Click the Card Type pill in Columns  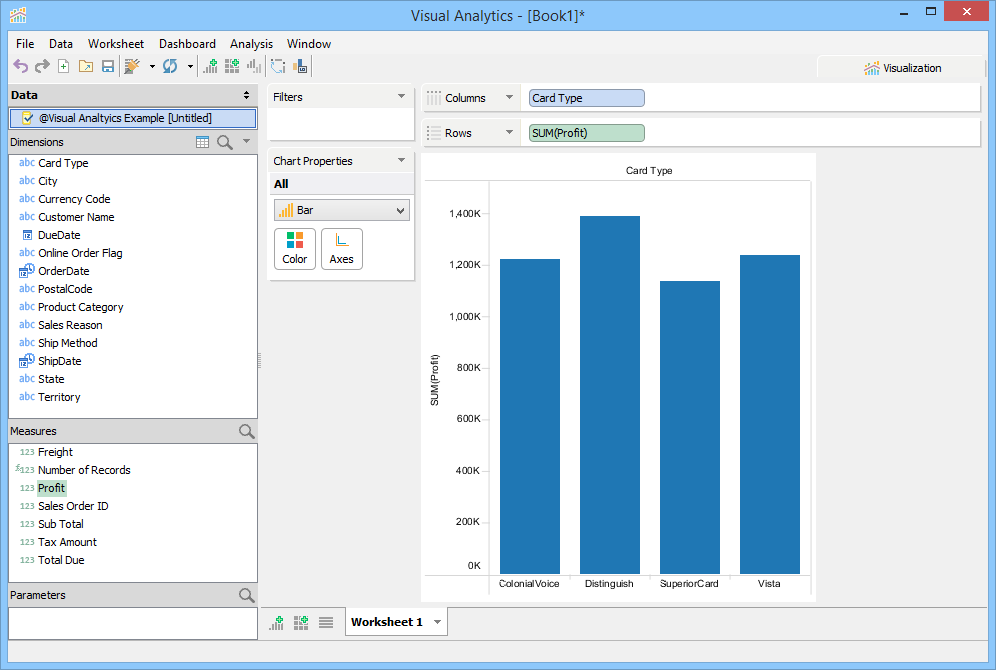(586, 98)
